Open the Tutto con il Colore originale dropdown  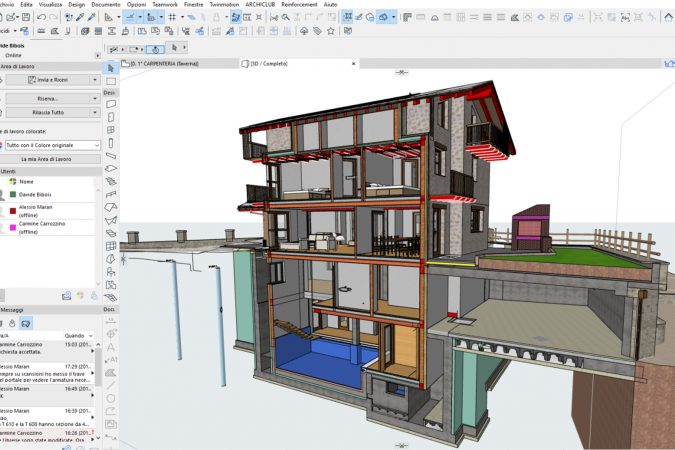pos(52,145)
